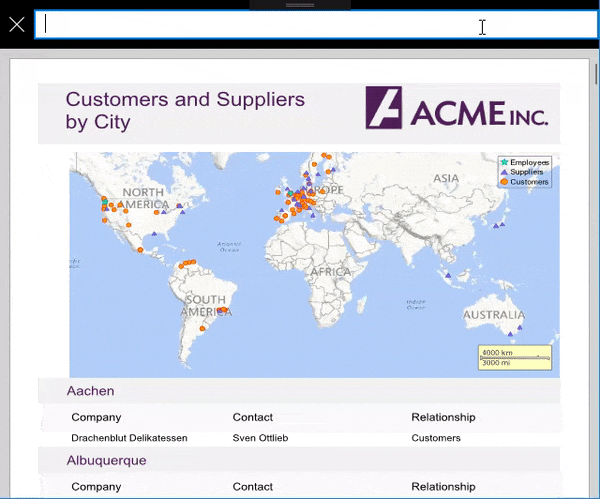Click the Relationship column header under Aachen
Image resolution: width=600 pixels, height=499 pixels.
pos(443,417)
